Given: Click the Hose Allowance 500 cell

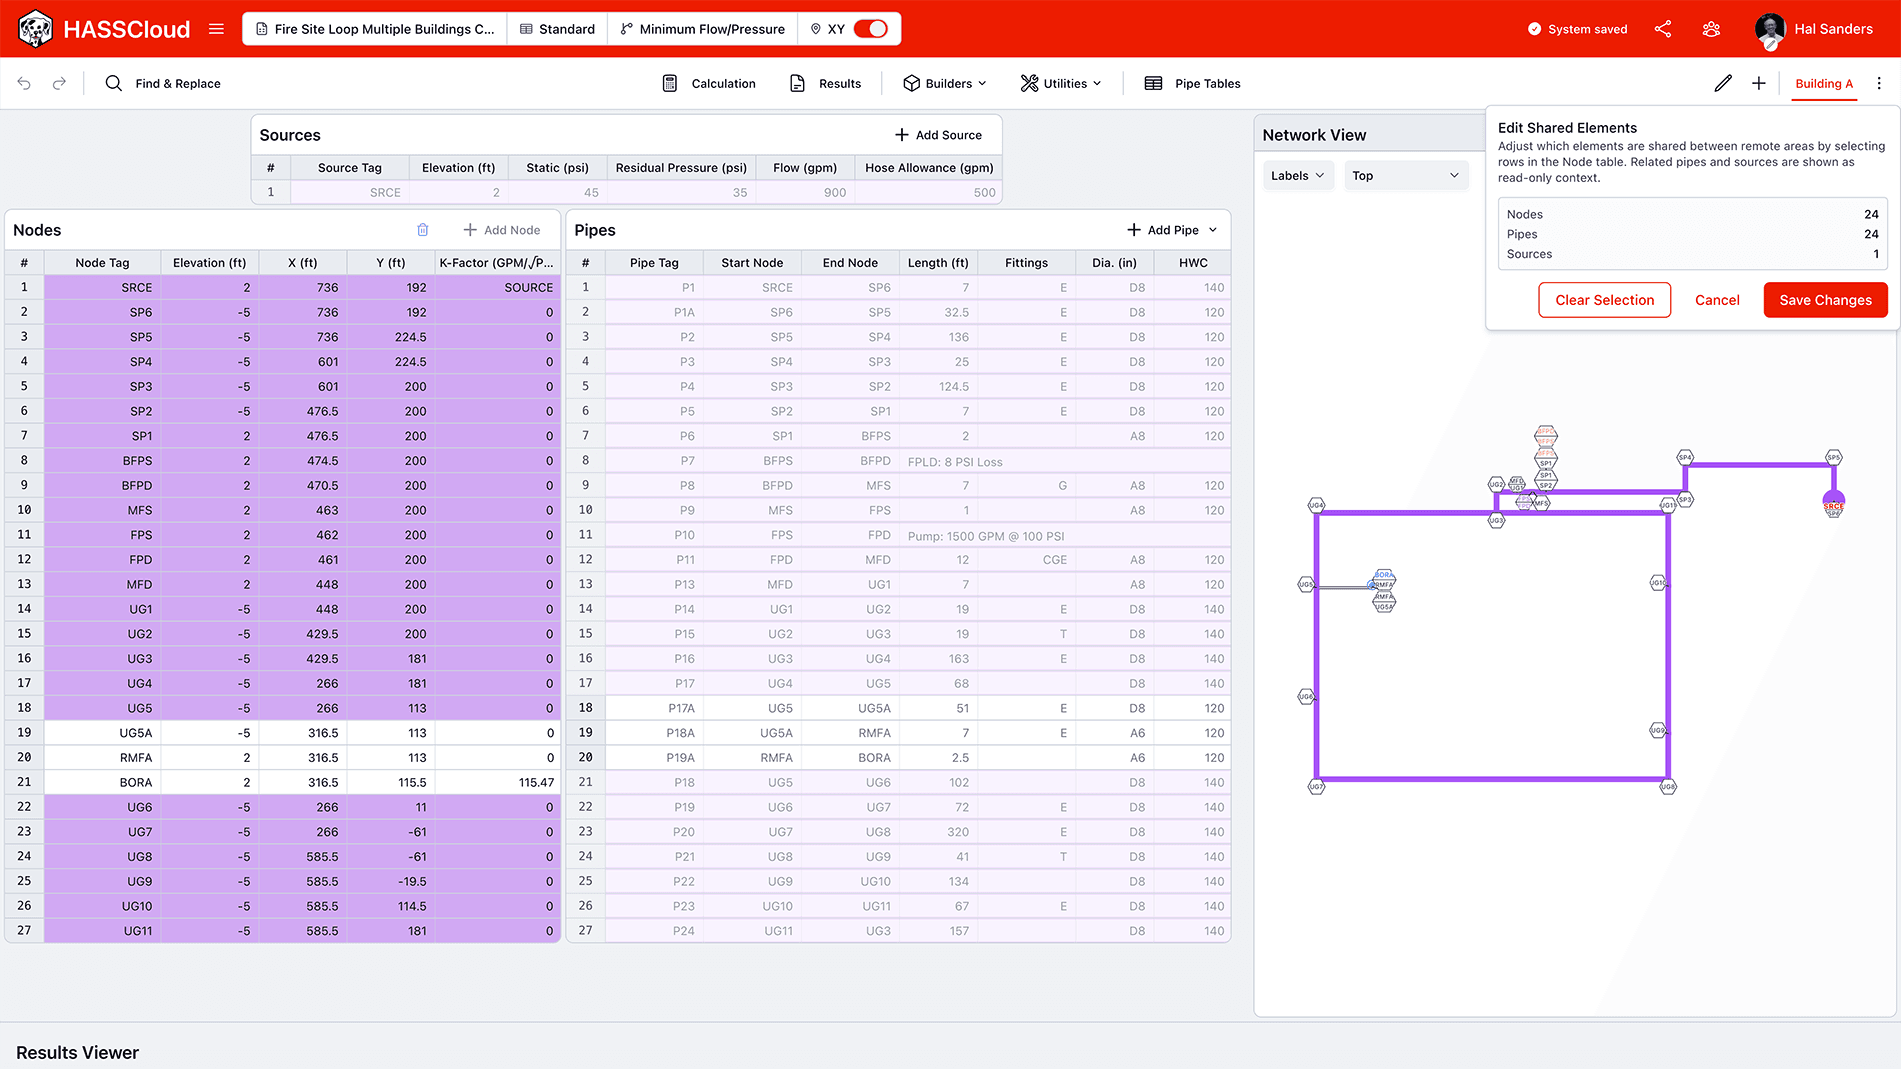Looking at the screenshot, I should (x=929, y=193).
